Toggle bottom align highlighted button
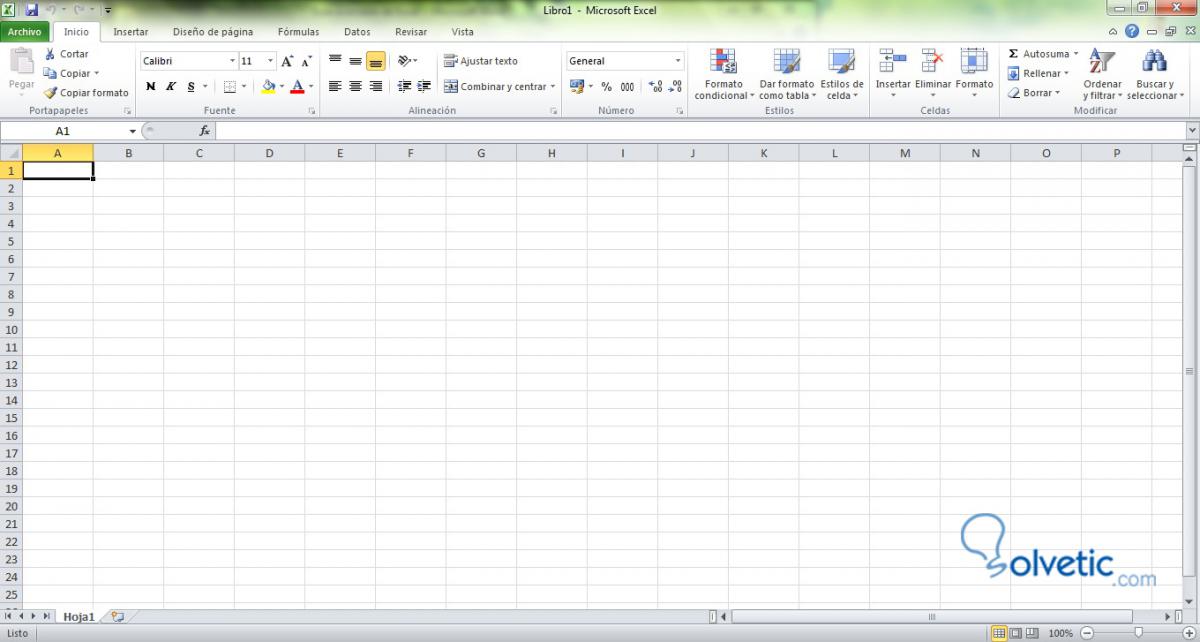This screenshot has width=1200, height=642. pyautogui.click(x=376, y=61)
